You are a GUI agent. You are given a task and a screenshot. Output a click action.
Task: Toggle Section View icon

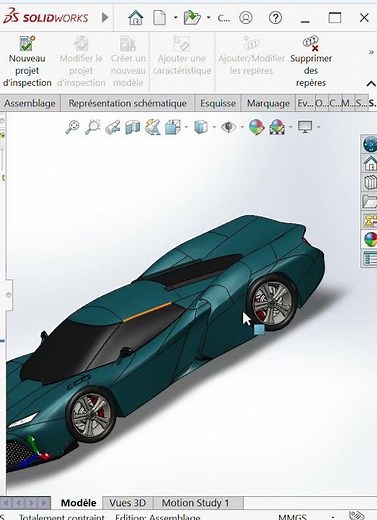click(x=132, y=127)
